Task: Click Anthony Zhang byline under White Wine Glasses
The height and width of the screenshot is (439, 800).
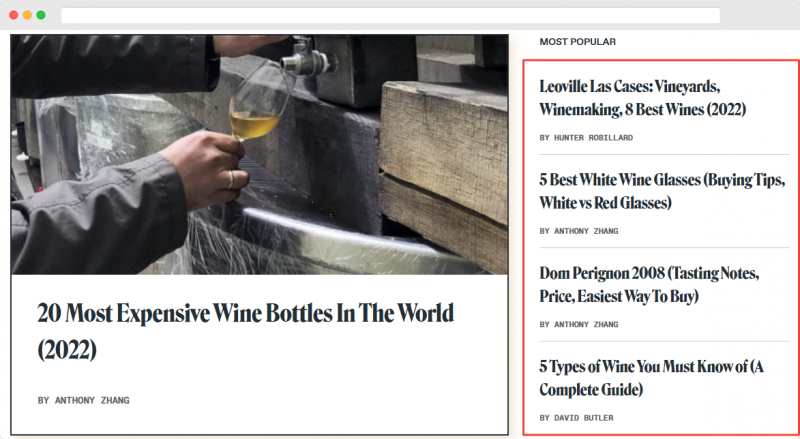Action: 579,231
